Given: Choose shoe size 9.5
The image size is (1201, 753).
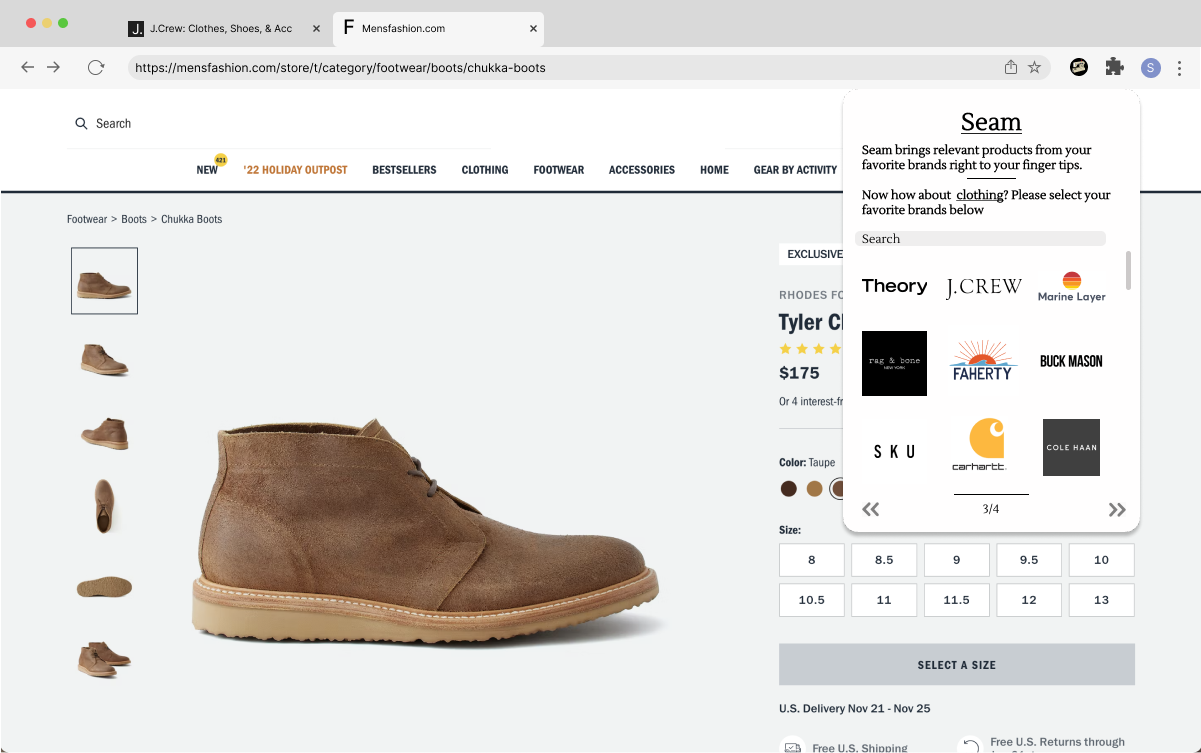Looking at the screenshot, I should click(x=1029, y=560).
